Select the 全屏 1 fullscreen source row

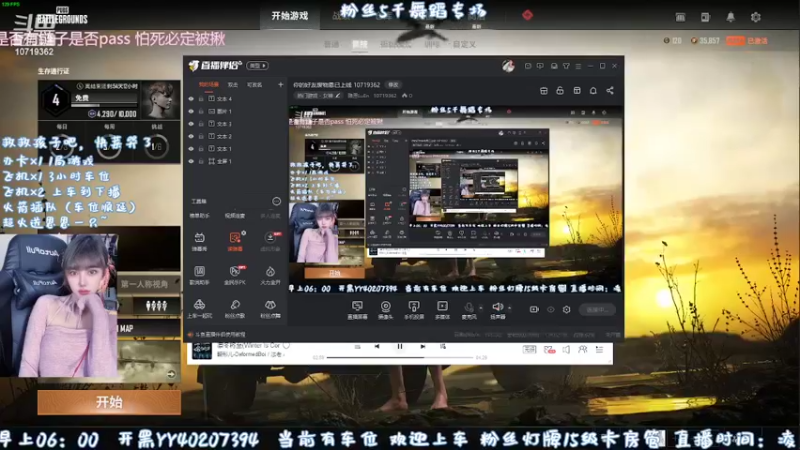pyautogui.click(x=235, y=161)
